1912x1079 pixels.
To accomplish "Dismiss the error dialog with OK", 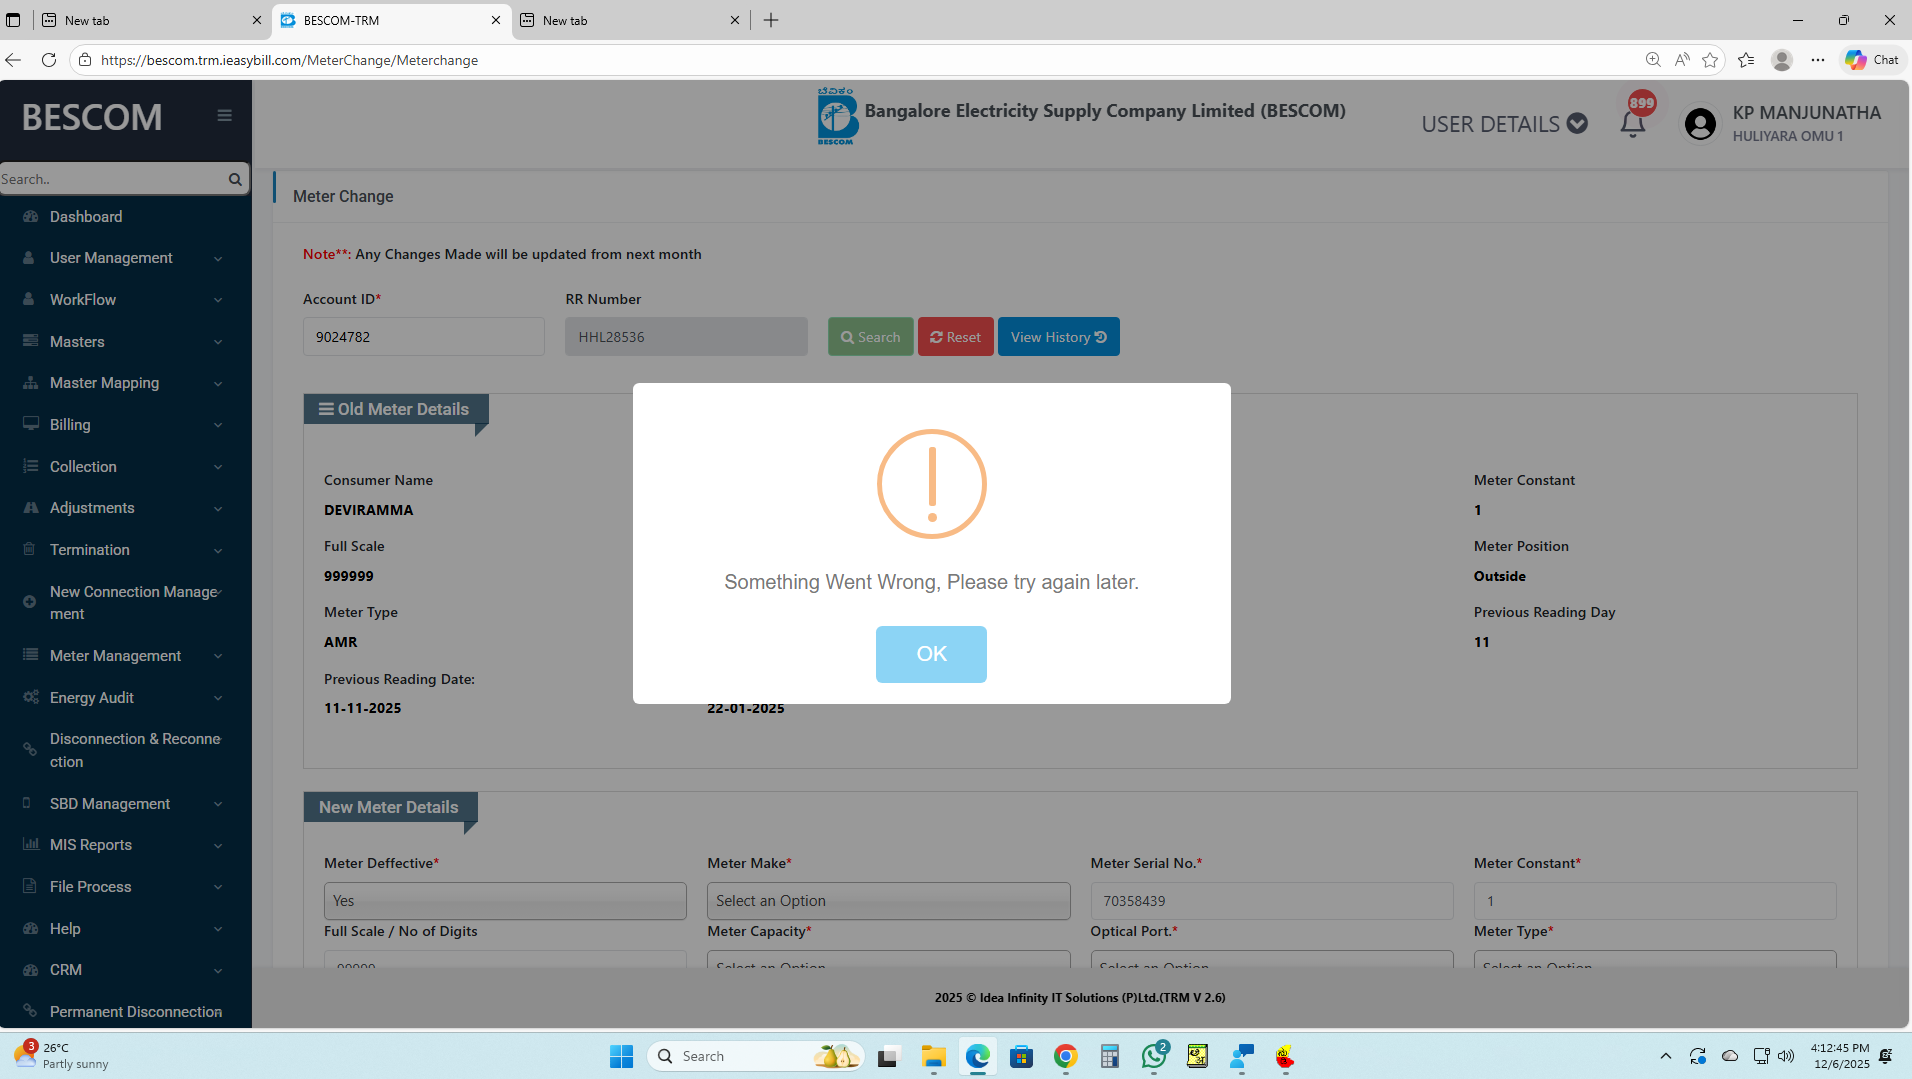I will (931, 654).
